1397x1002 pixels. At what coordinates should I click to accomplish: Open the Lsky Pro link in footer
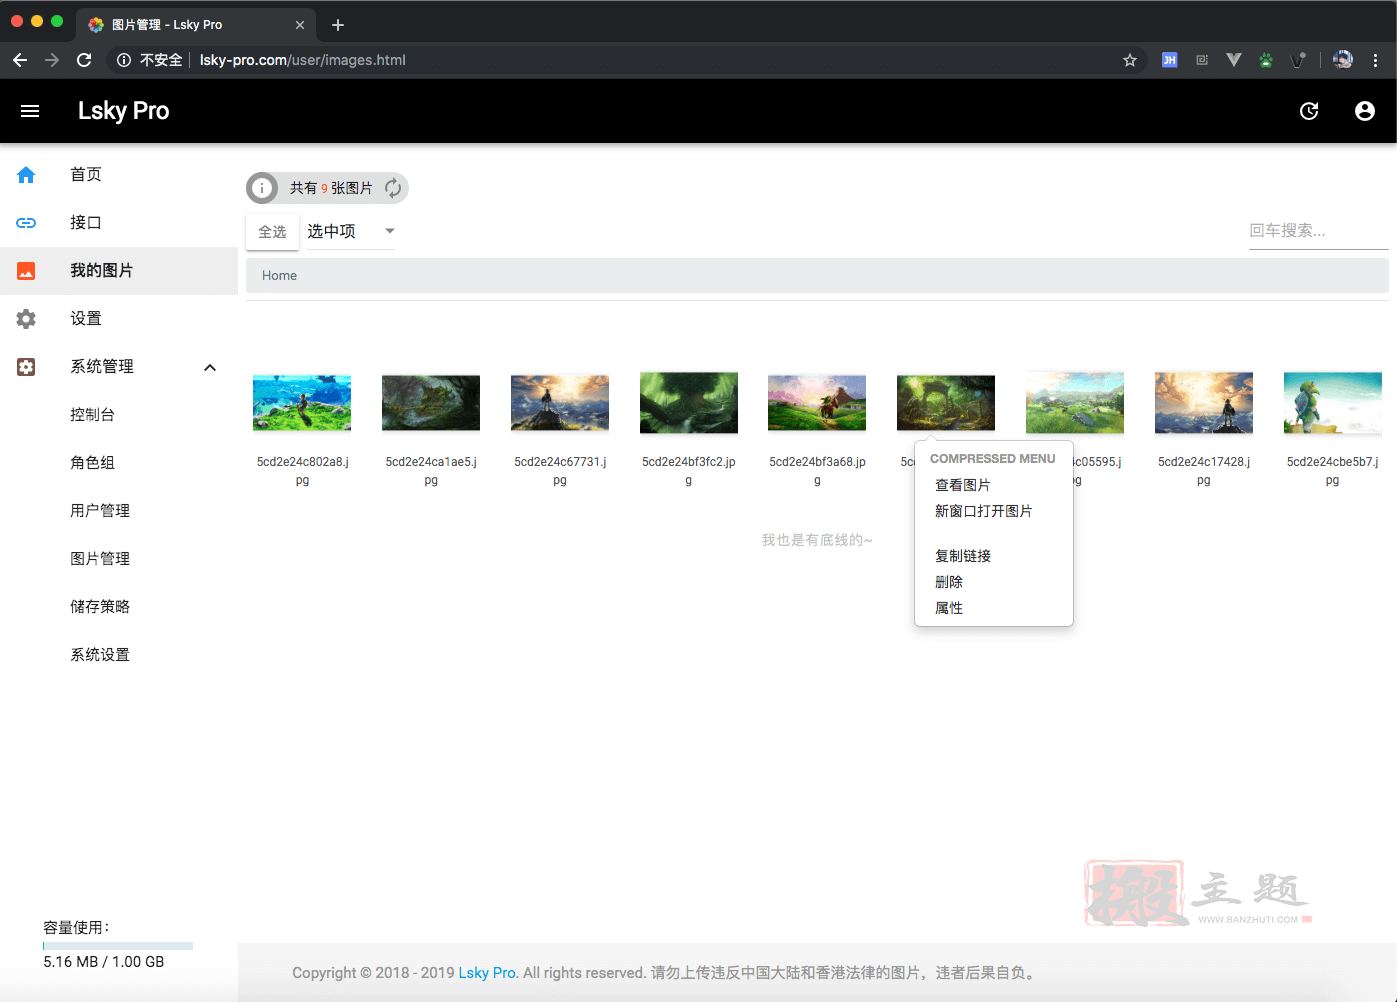point(487,973)
